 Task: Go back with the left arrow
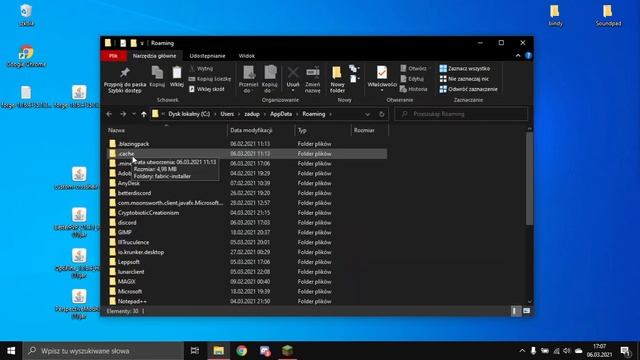coord(109,114)
